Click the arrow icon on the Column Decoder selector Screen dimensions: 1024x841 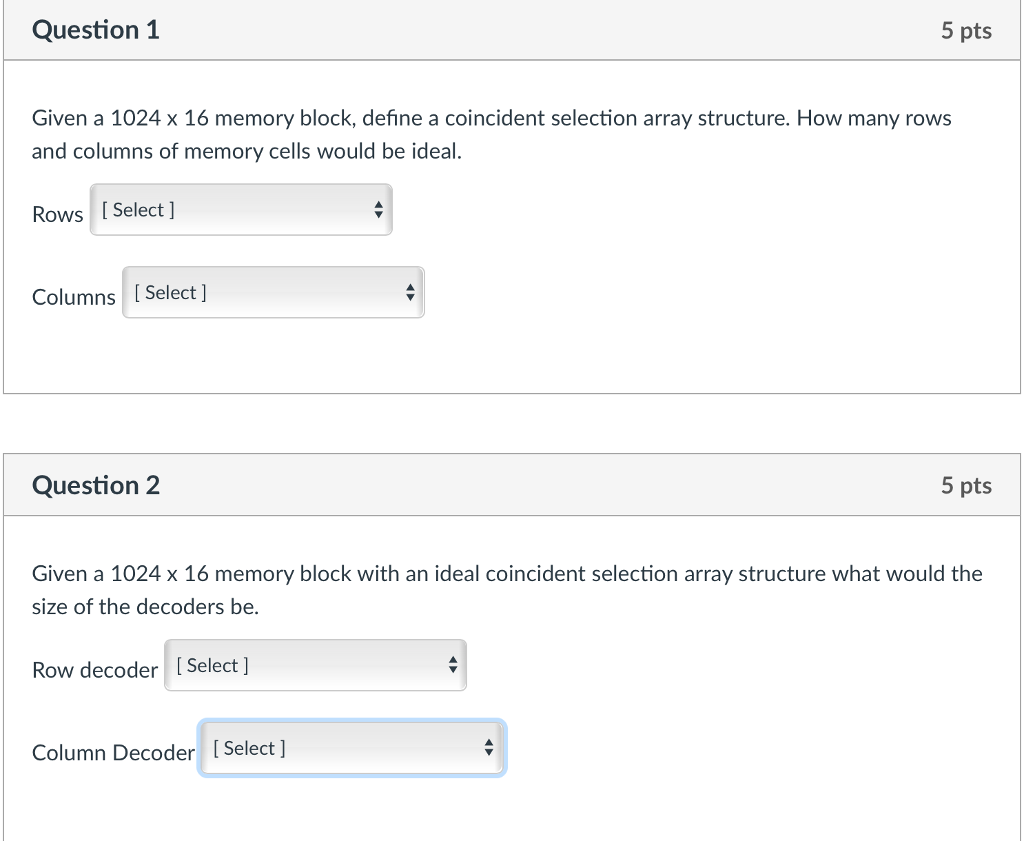[488, 747]
